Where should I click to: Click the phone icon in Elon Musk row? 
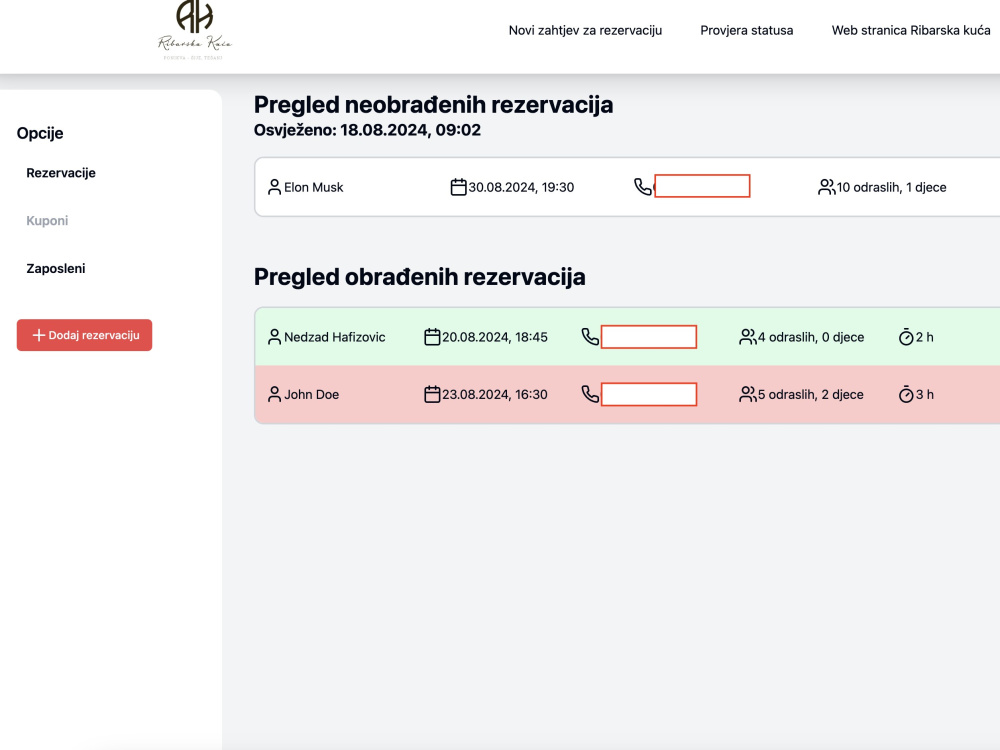pyautogui.click(x=643, y=187)
